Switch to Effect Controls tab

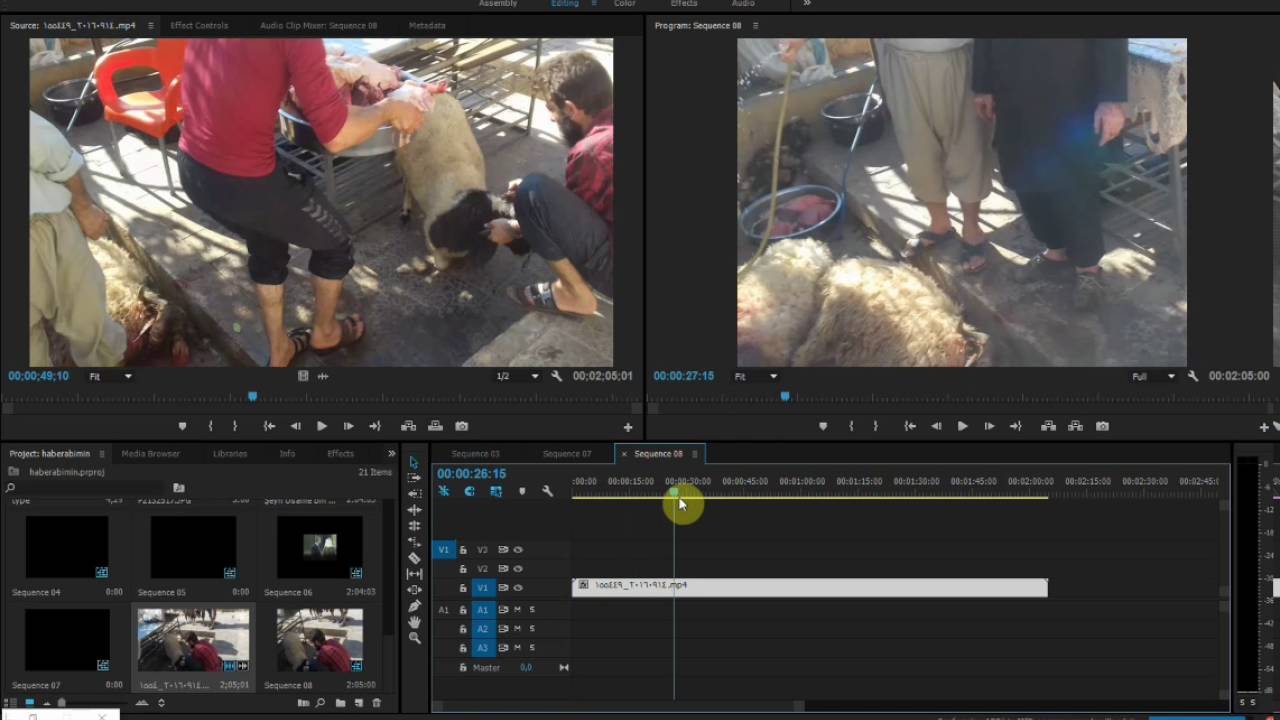[x=199, y=25]
